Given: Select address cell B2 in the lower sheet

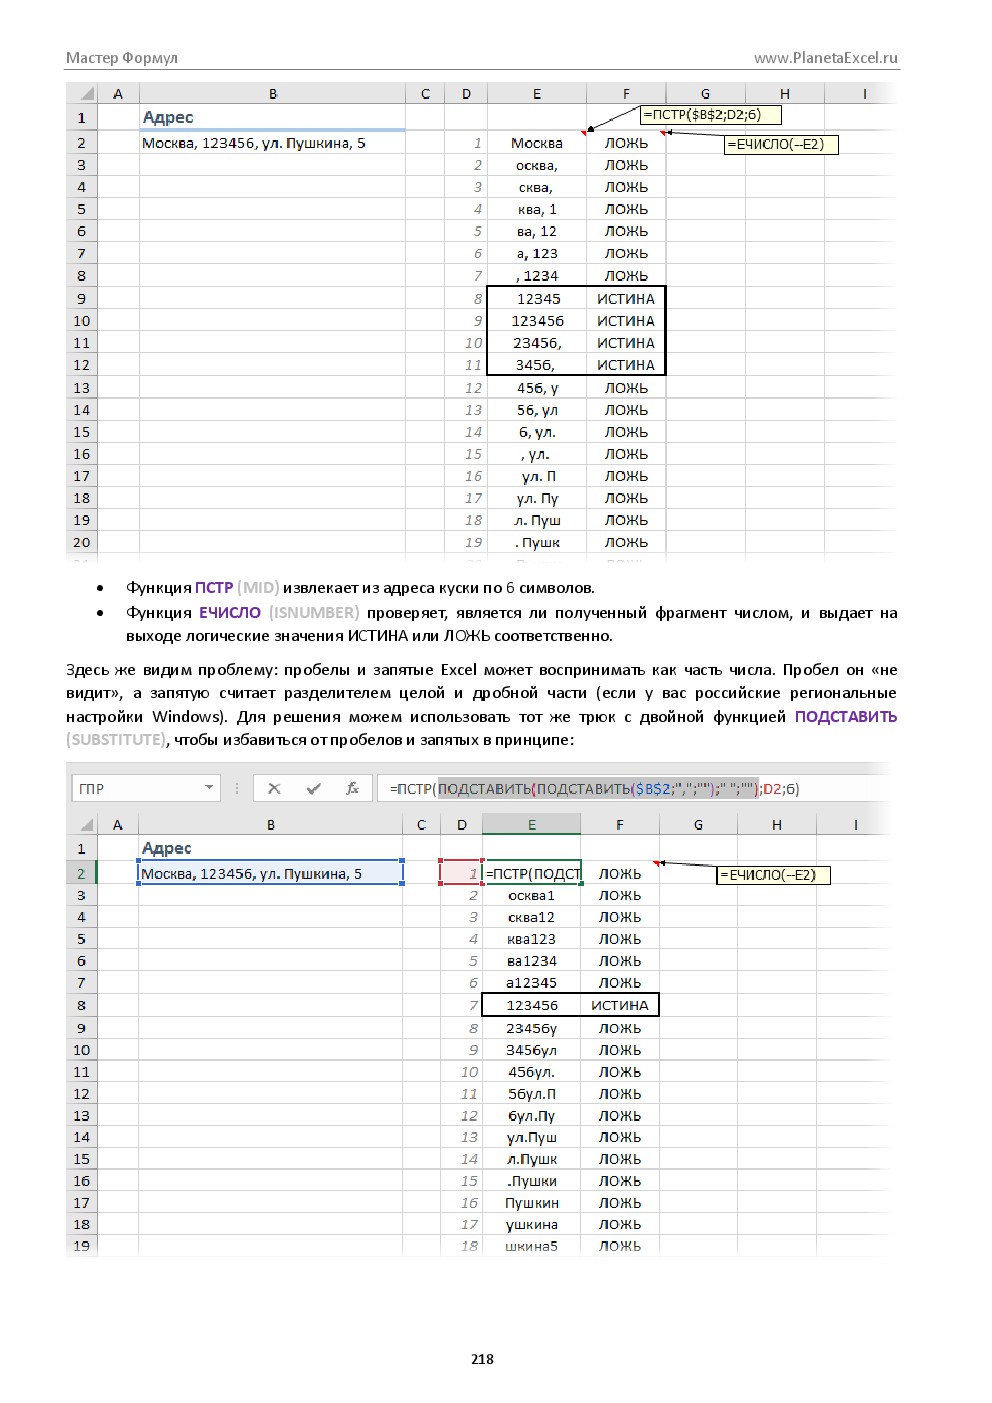Looking at the screenshot, I should coord(270,874).
